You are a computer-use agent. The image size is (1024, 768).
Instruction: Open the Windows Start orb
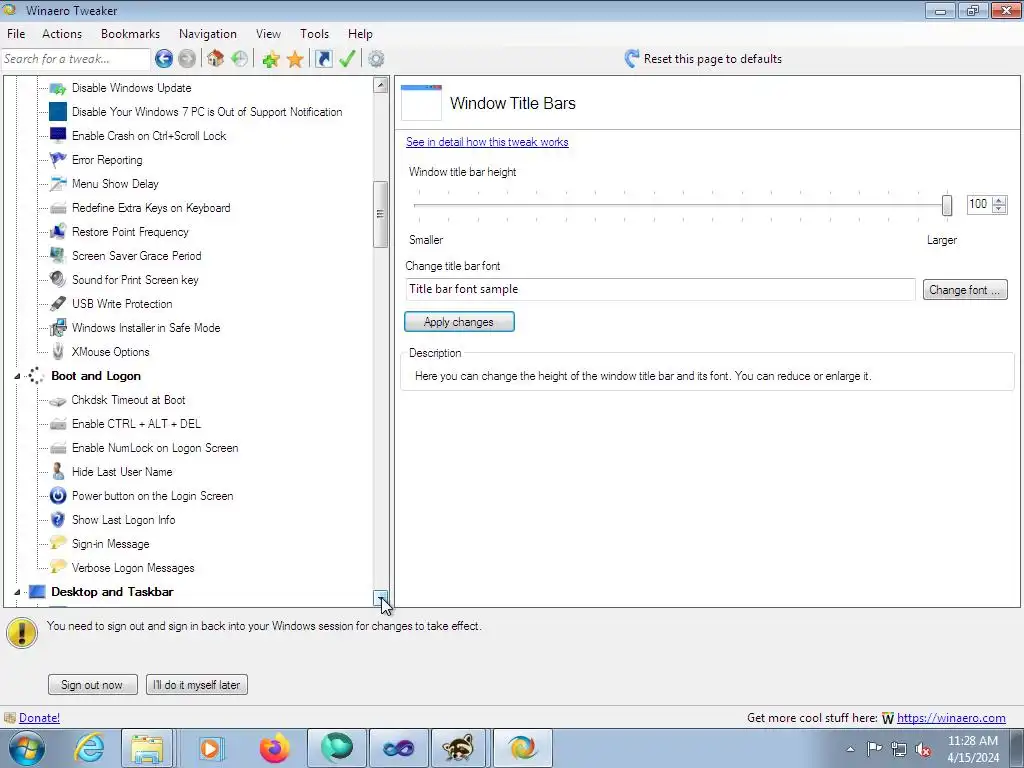(x=27, y=748)
